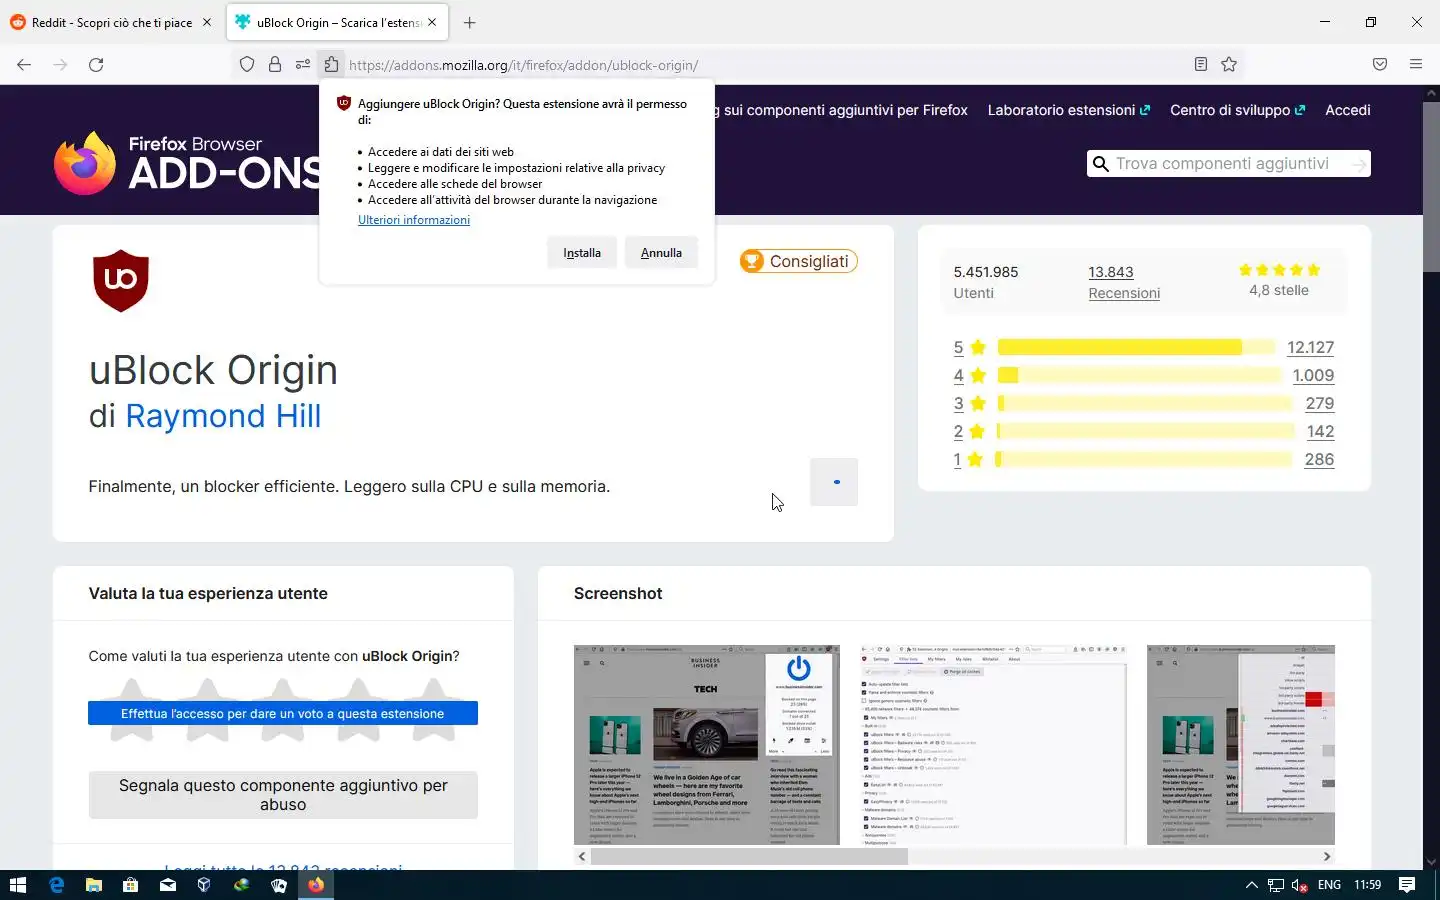This screenshot has width=1440, height=900.
Task: Open Raymond Hill author link
Action: 223,416
